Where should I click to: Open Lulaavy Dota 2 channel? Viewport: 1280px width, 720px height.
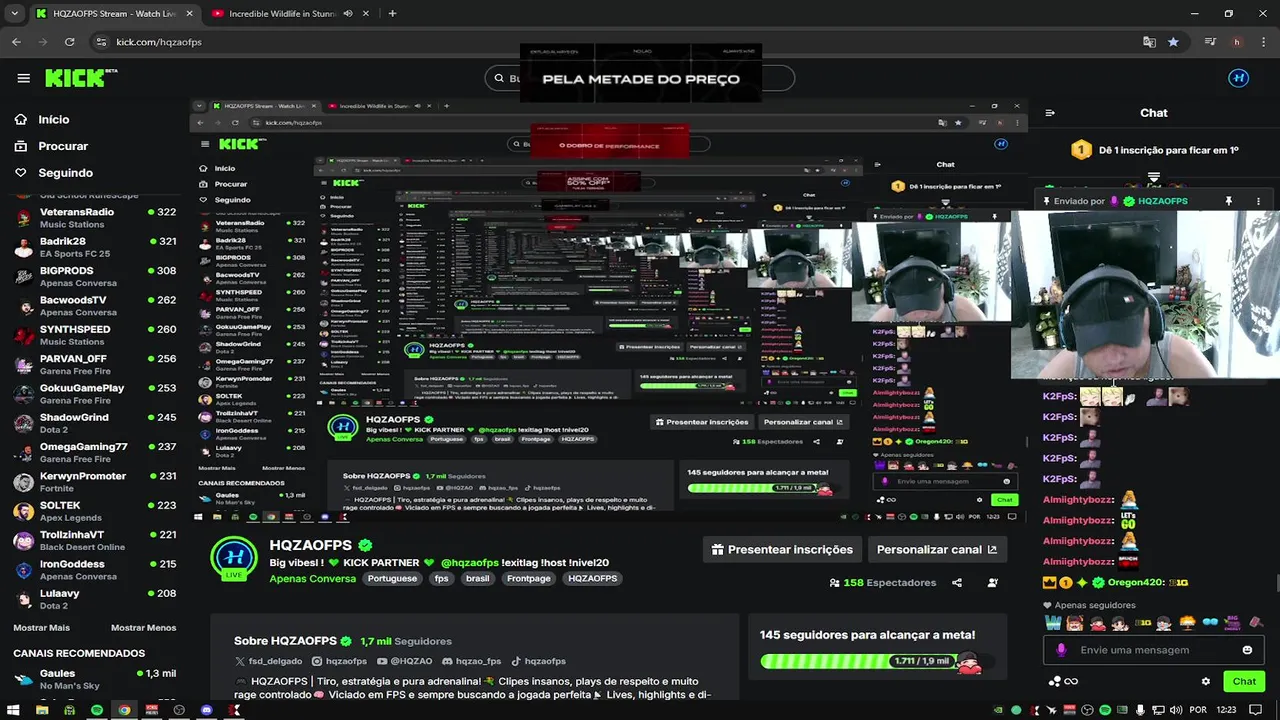pos(95,599)
